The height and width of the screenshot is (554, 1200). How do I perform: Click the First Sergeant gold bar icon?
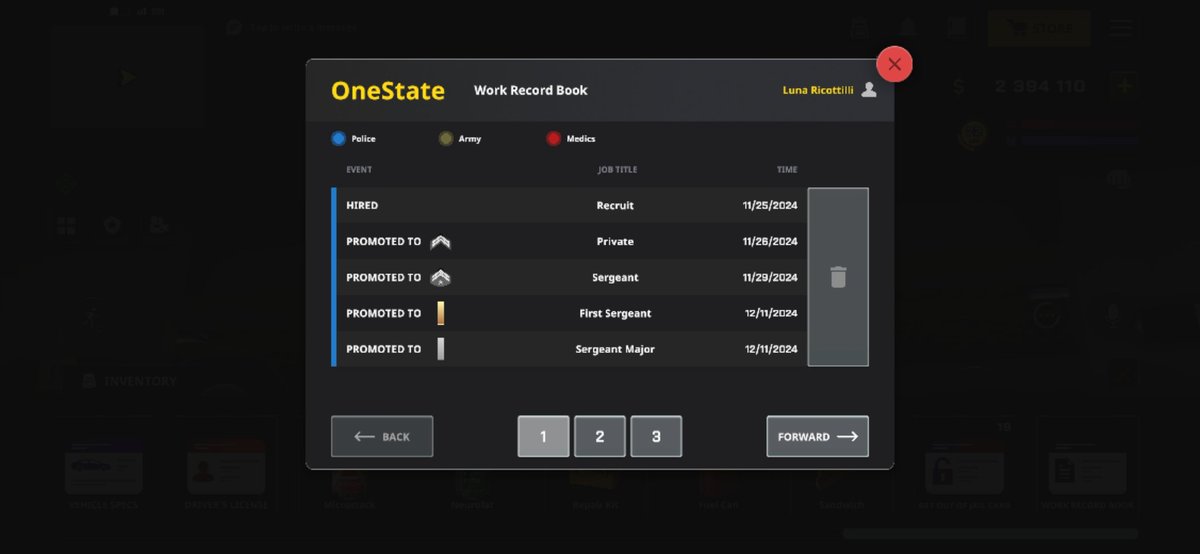[x=440, y=313]
